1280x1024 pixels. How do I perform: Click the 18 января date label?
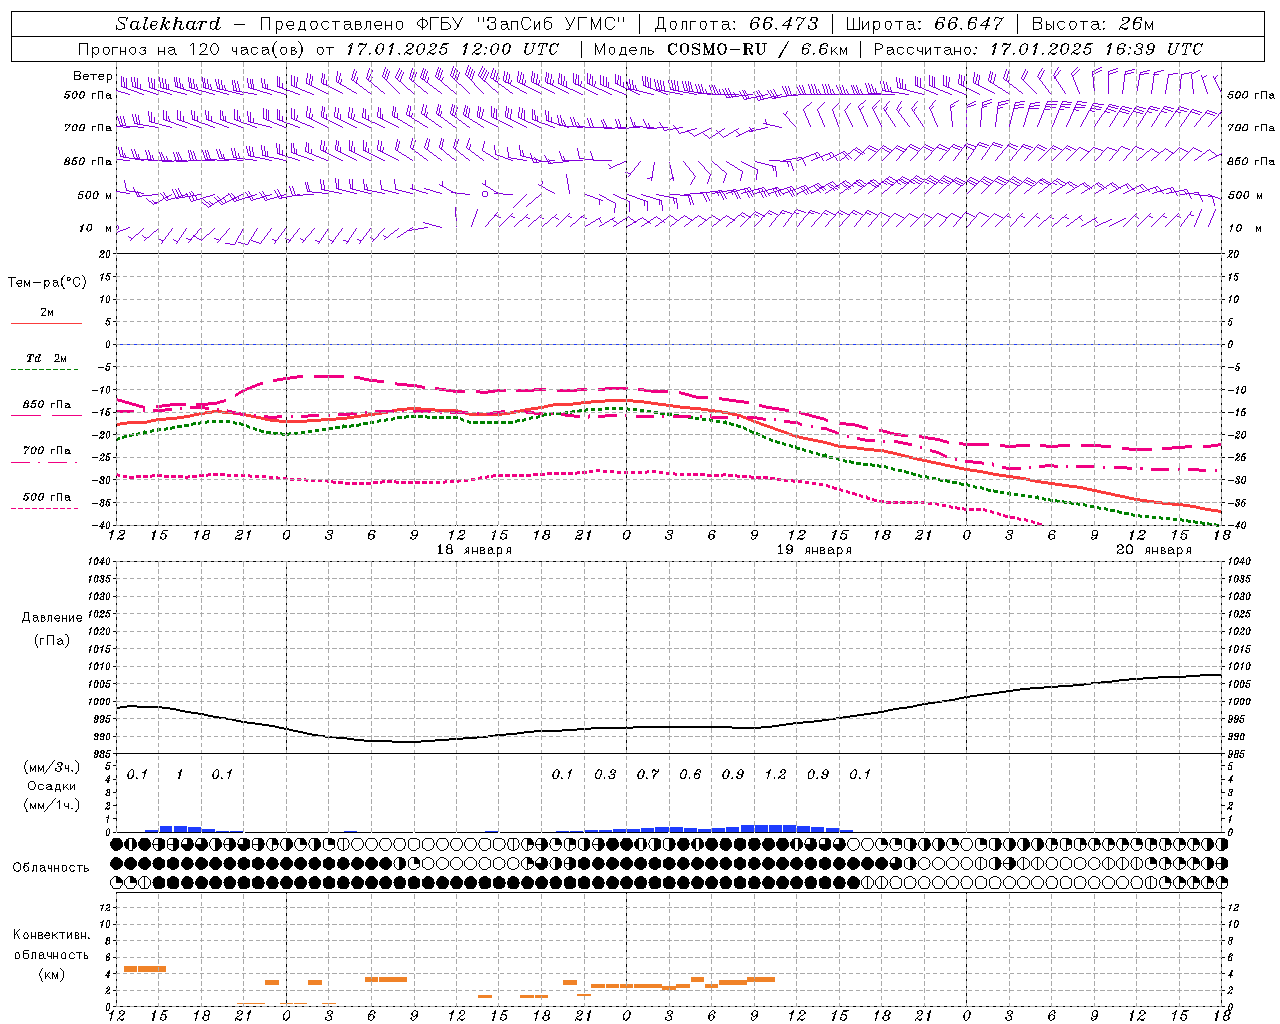tap(474, 550)
